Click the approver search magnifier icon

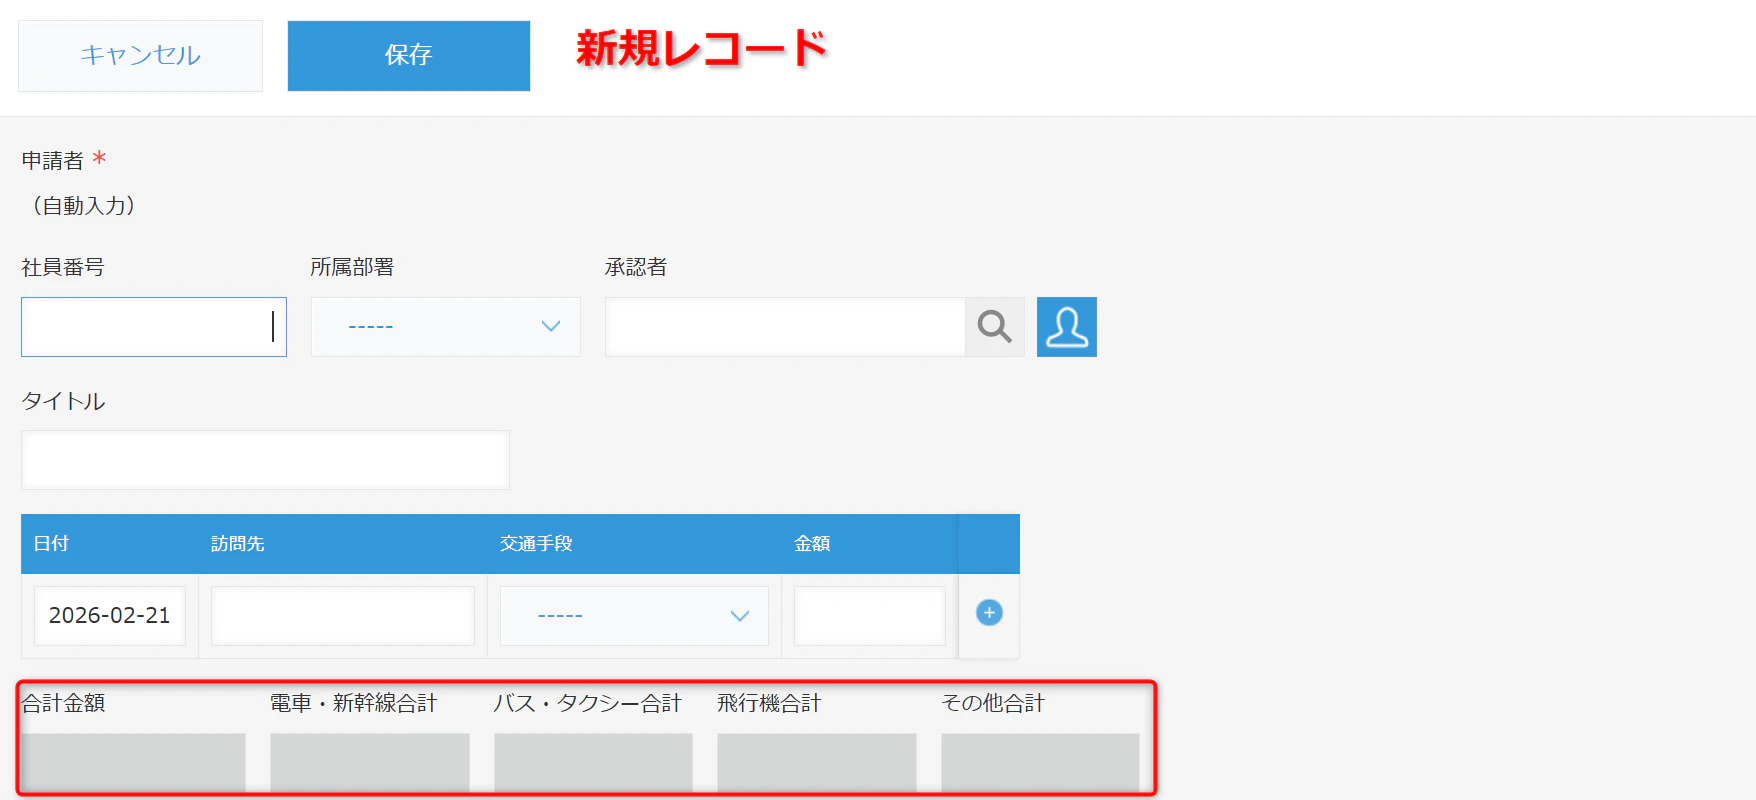tap(994, 327)
